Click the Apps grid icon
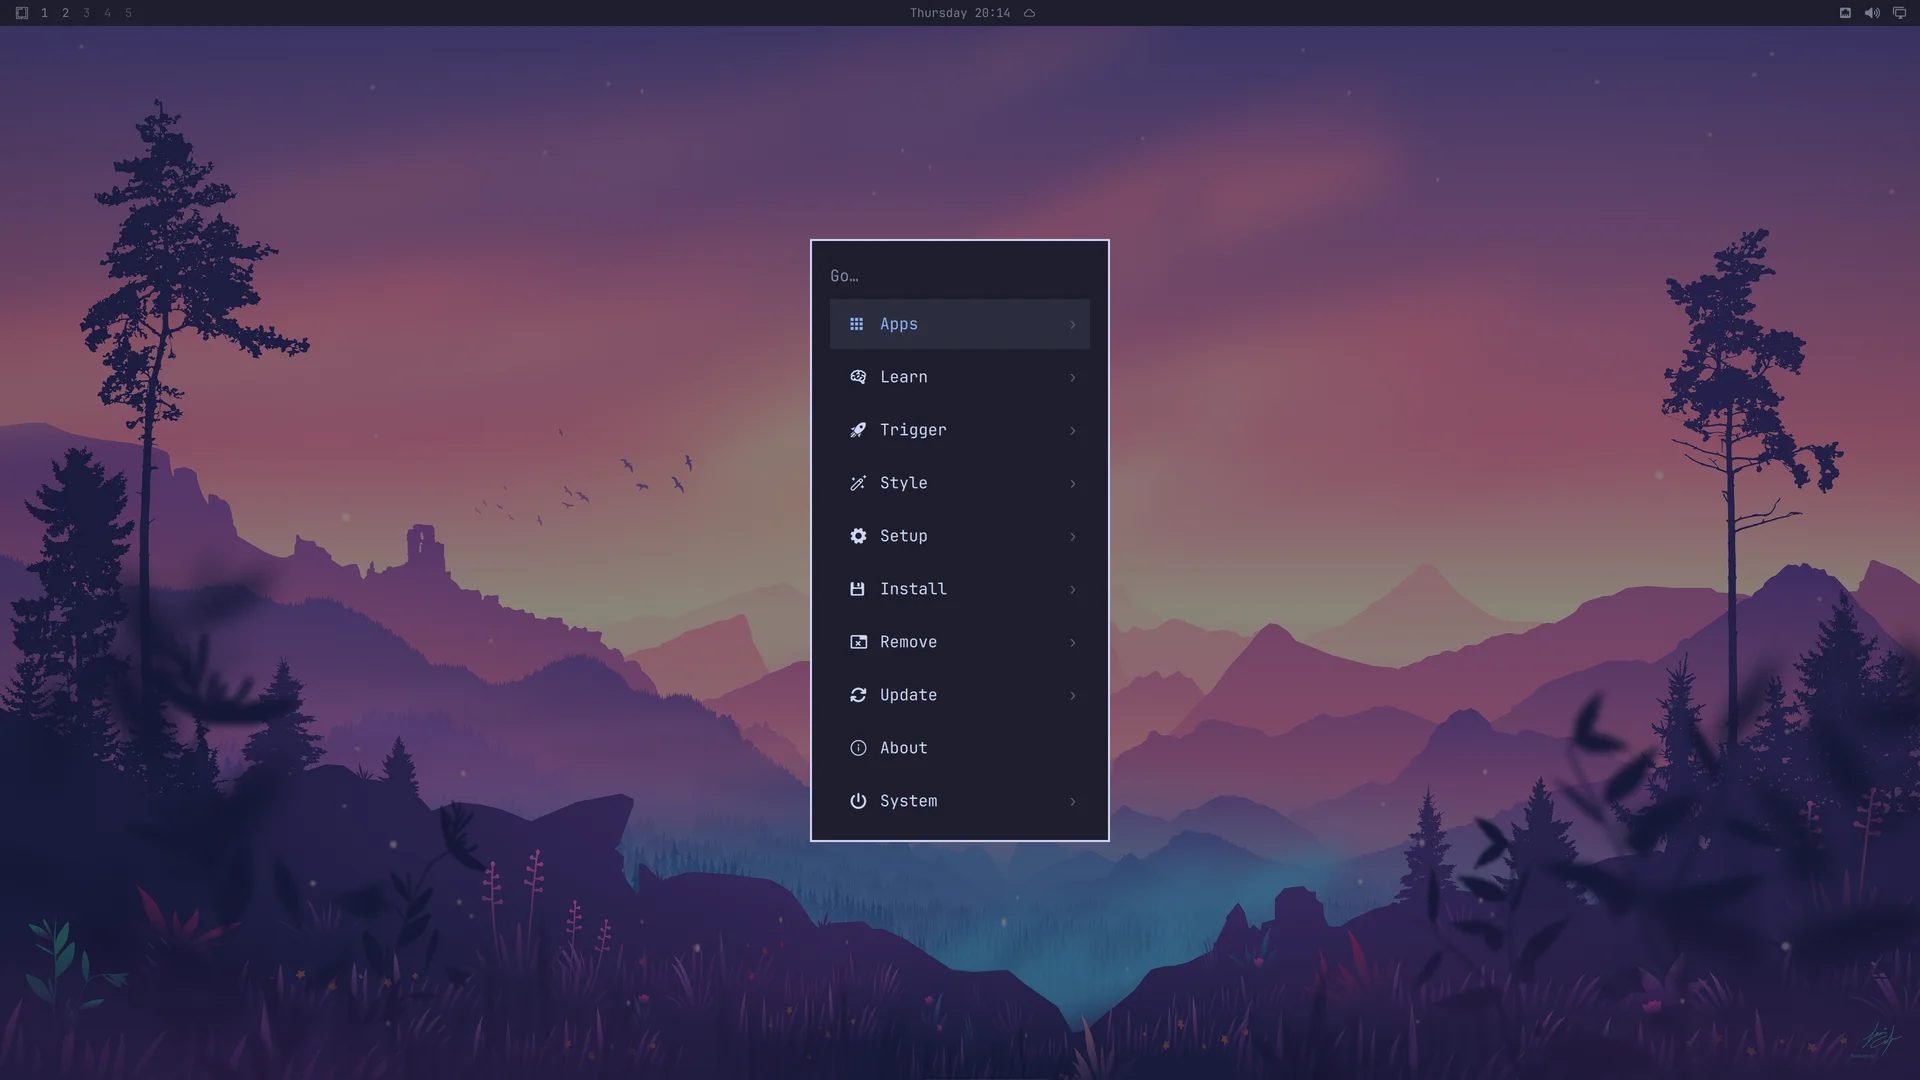The height and width of the screenshot is (1080, 1920). click(x=857, y=324)
